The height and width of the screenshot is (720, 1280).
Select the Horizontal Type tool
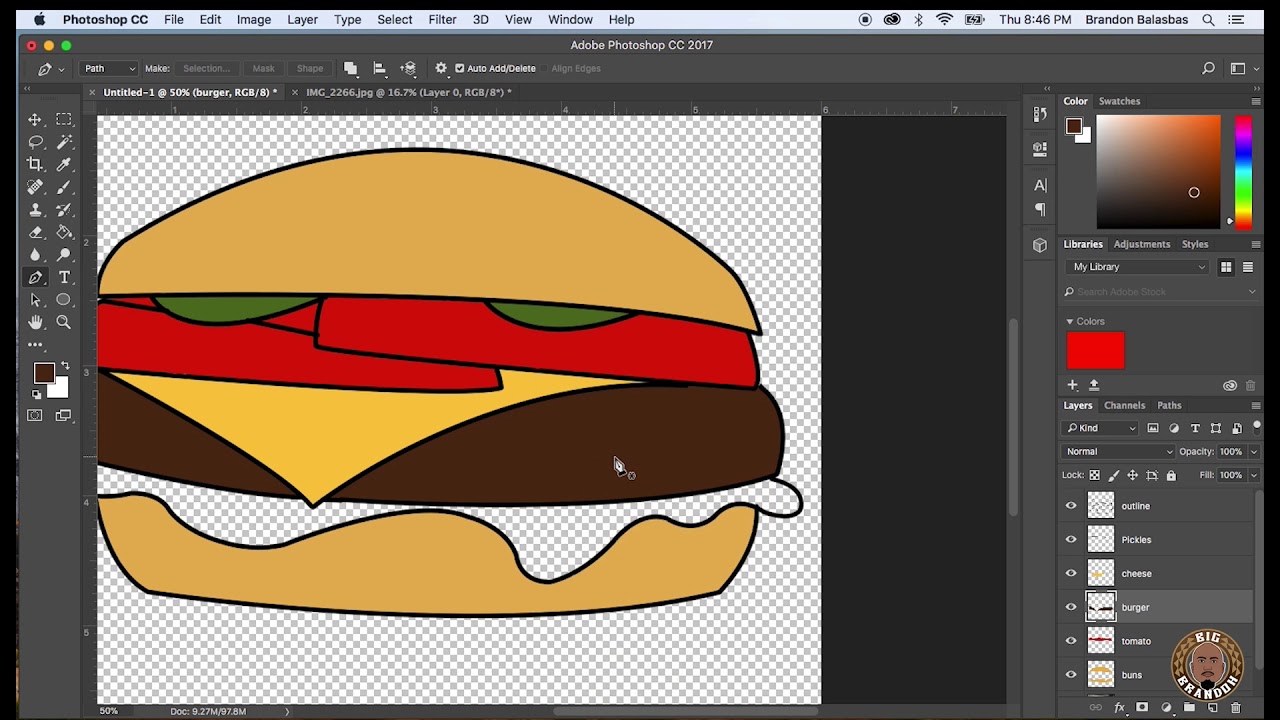tap(64, 278)
